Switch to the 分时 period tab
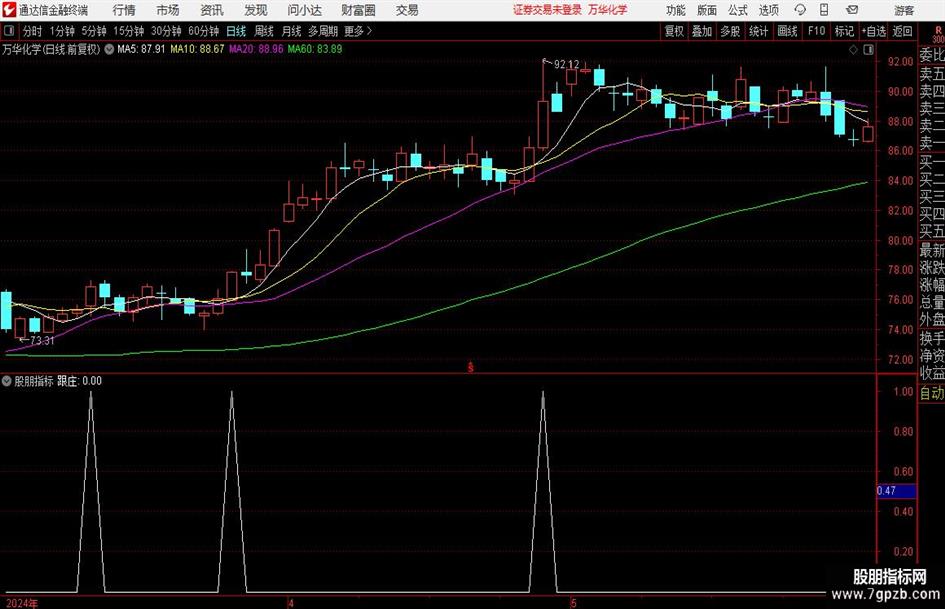The width and height of the screenshot is (945, 609). (32, 31)
